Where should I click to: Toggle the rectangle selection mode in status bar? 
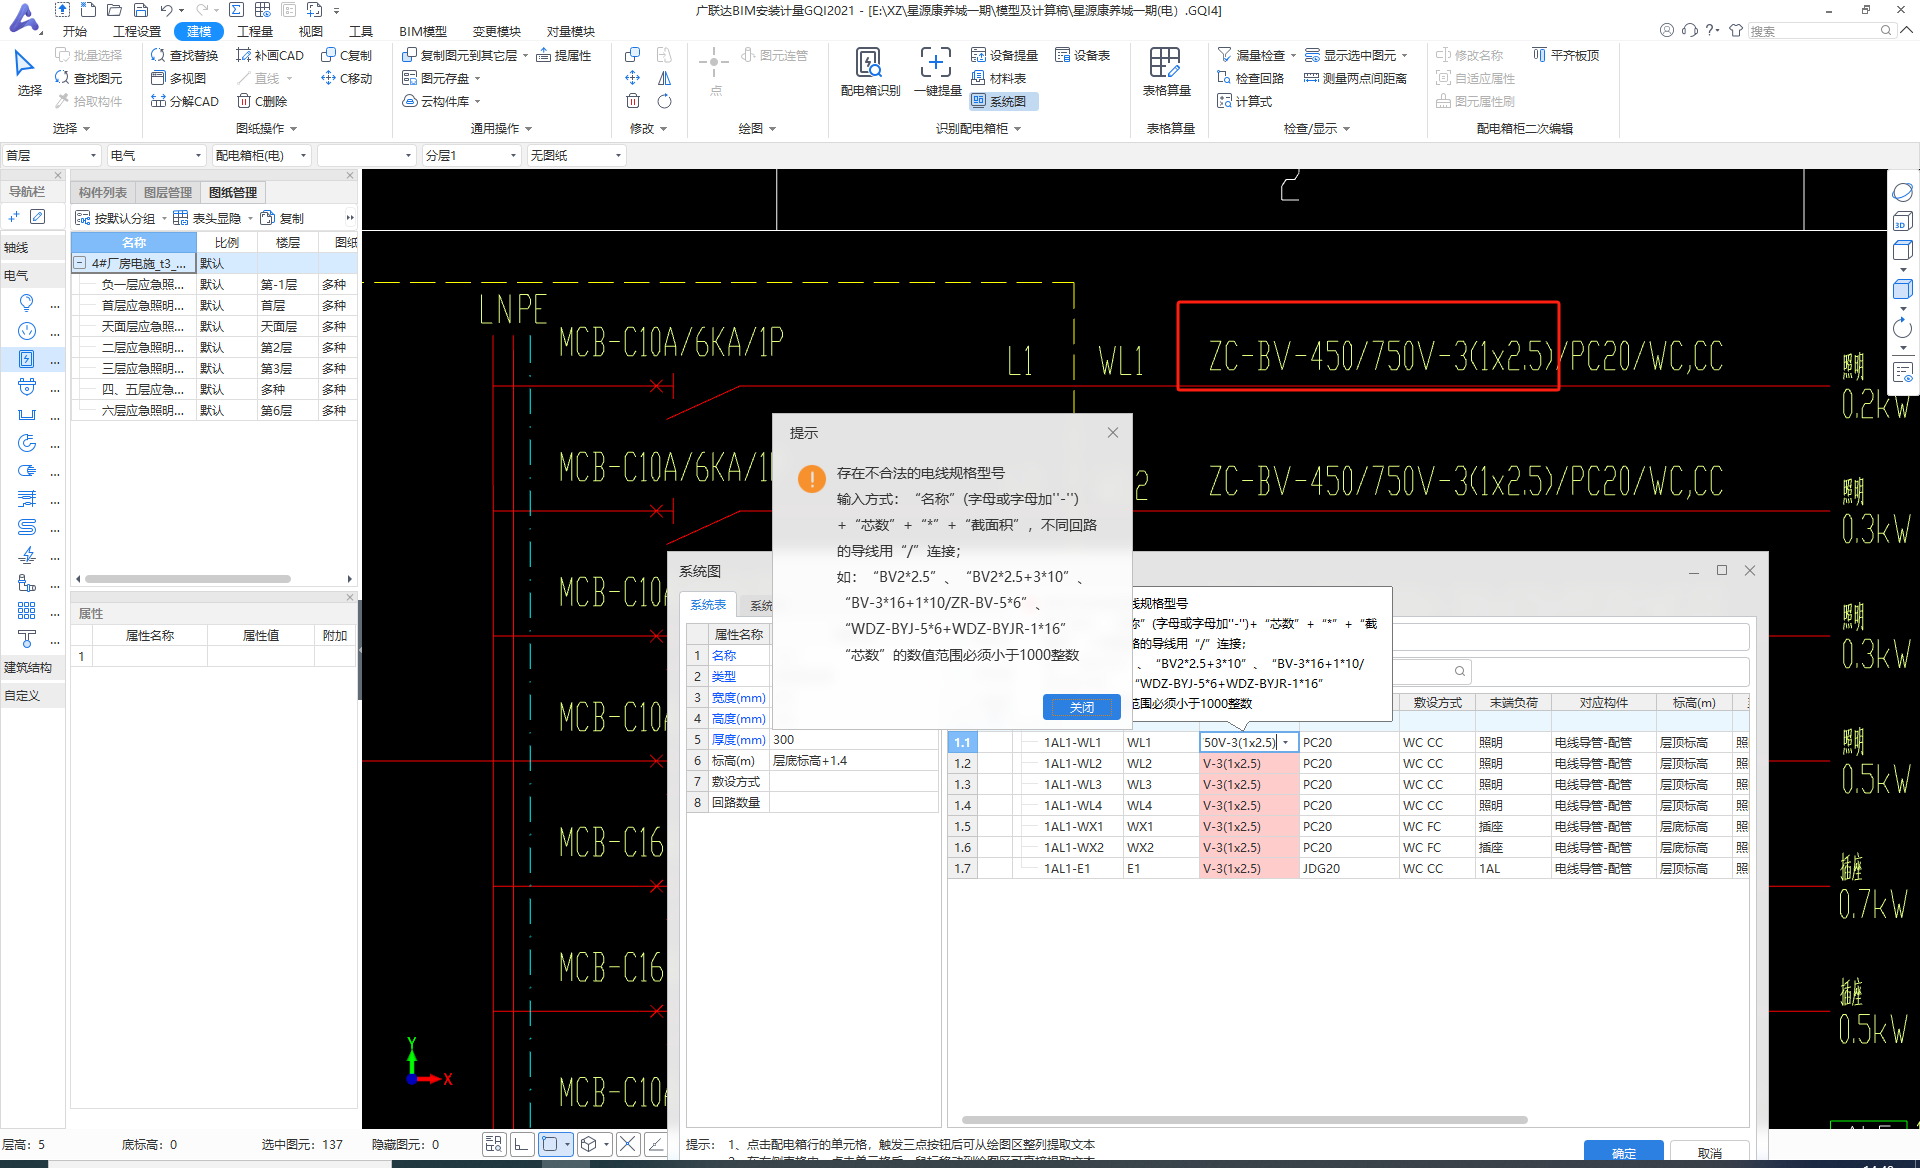[x=549, y=1144]
